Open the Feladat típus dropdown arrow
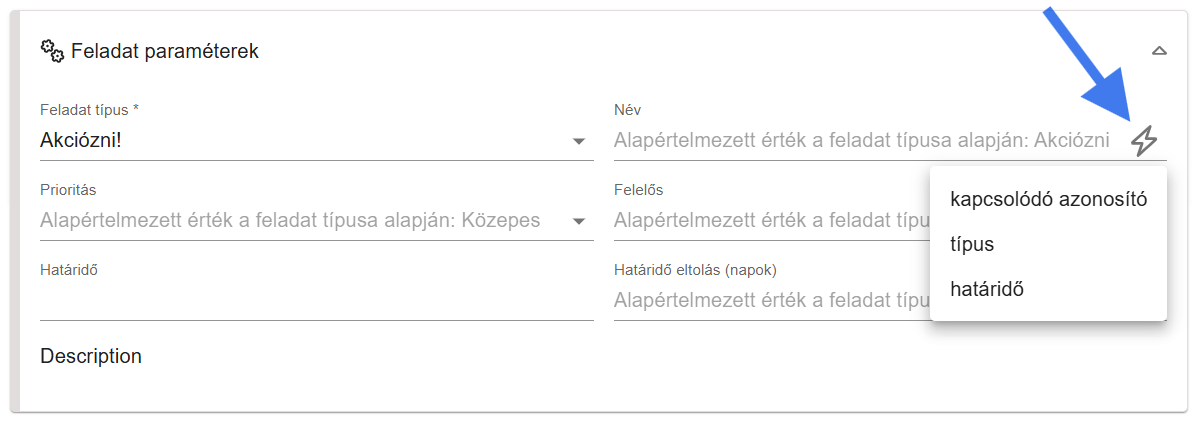Screen dimensions: 1192x421 click(578, 142)
